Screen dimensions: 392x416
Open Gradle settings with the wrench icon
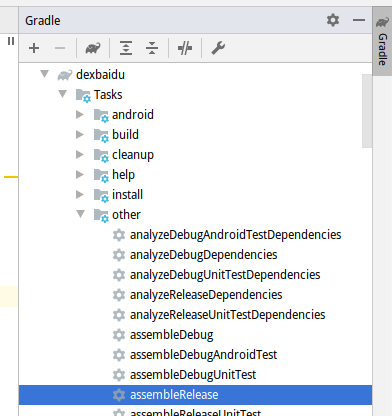tap(218, 48)
